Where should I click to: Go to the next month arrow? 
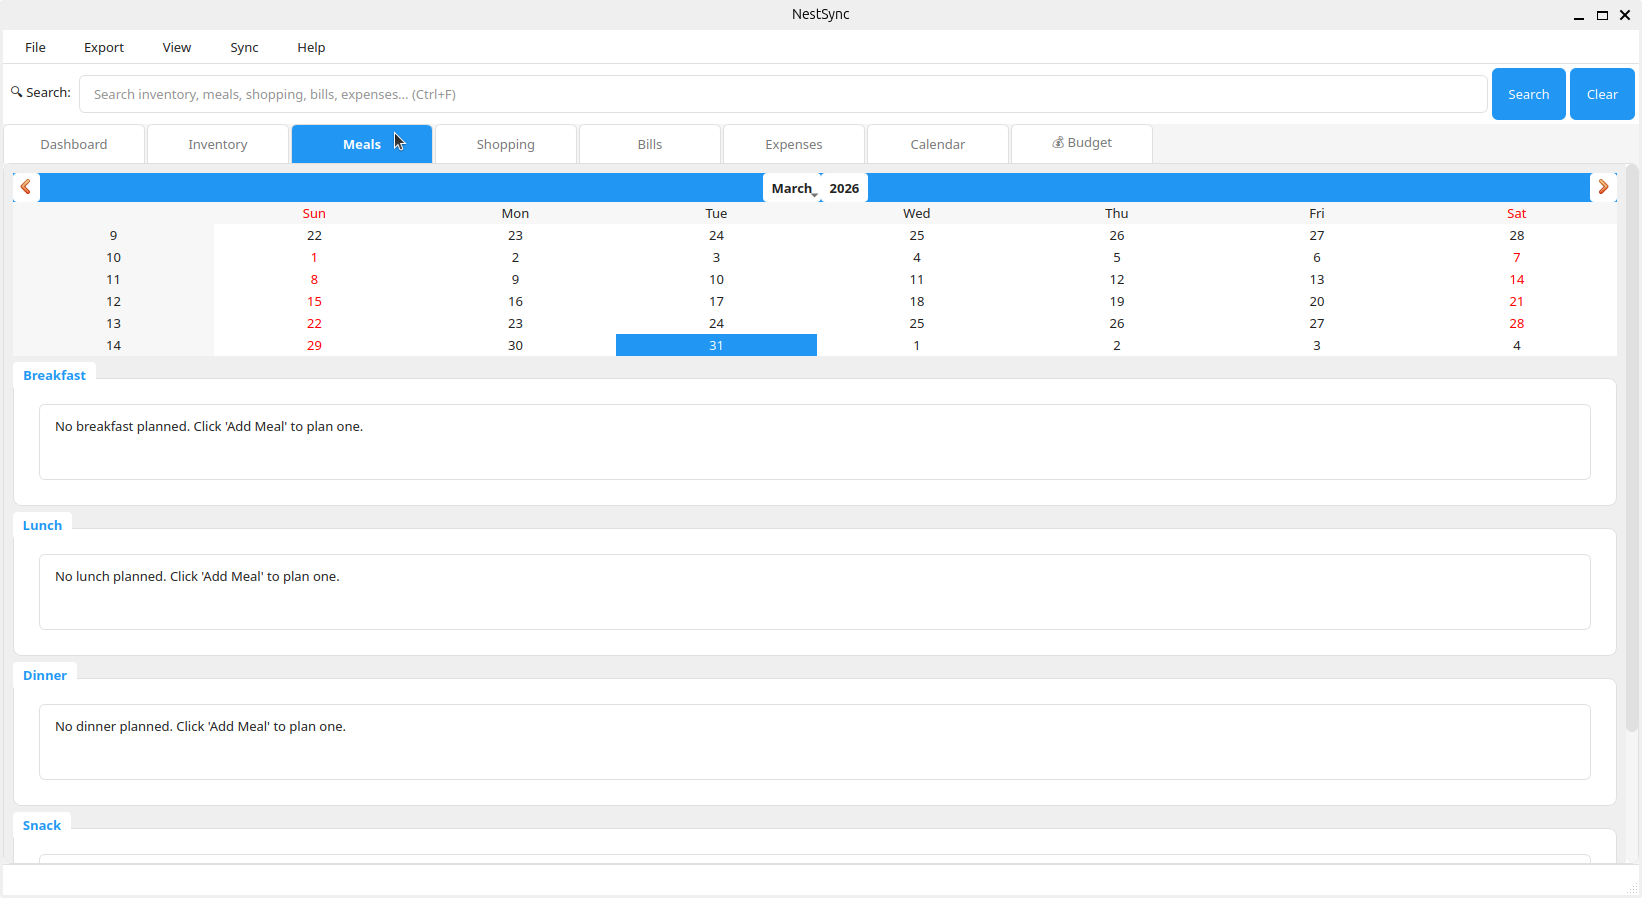click(x=1603, y=187)
